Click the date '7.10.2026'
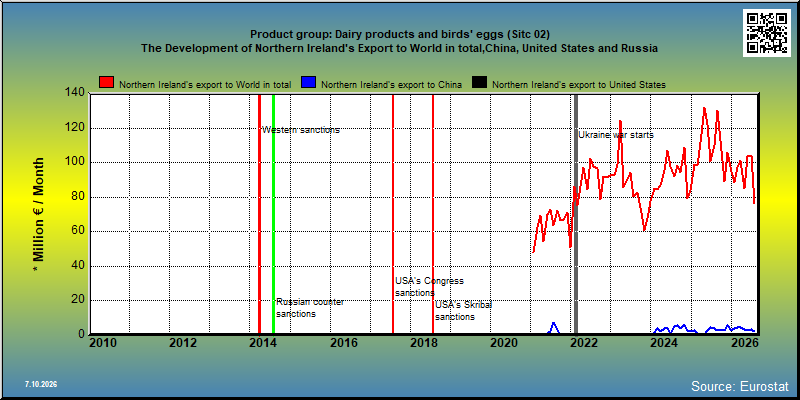Viewport: 800px width, 400px height. click(41, 384)
